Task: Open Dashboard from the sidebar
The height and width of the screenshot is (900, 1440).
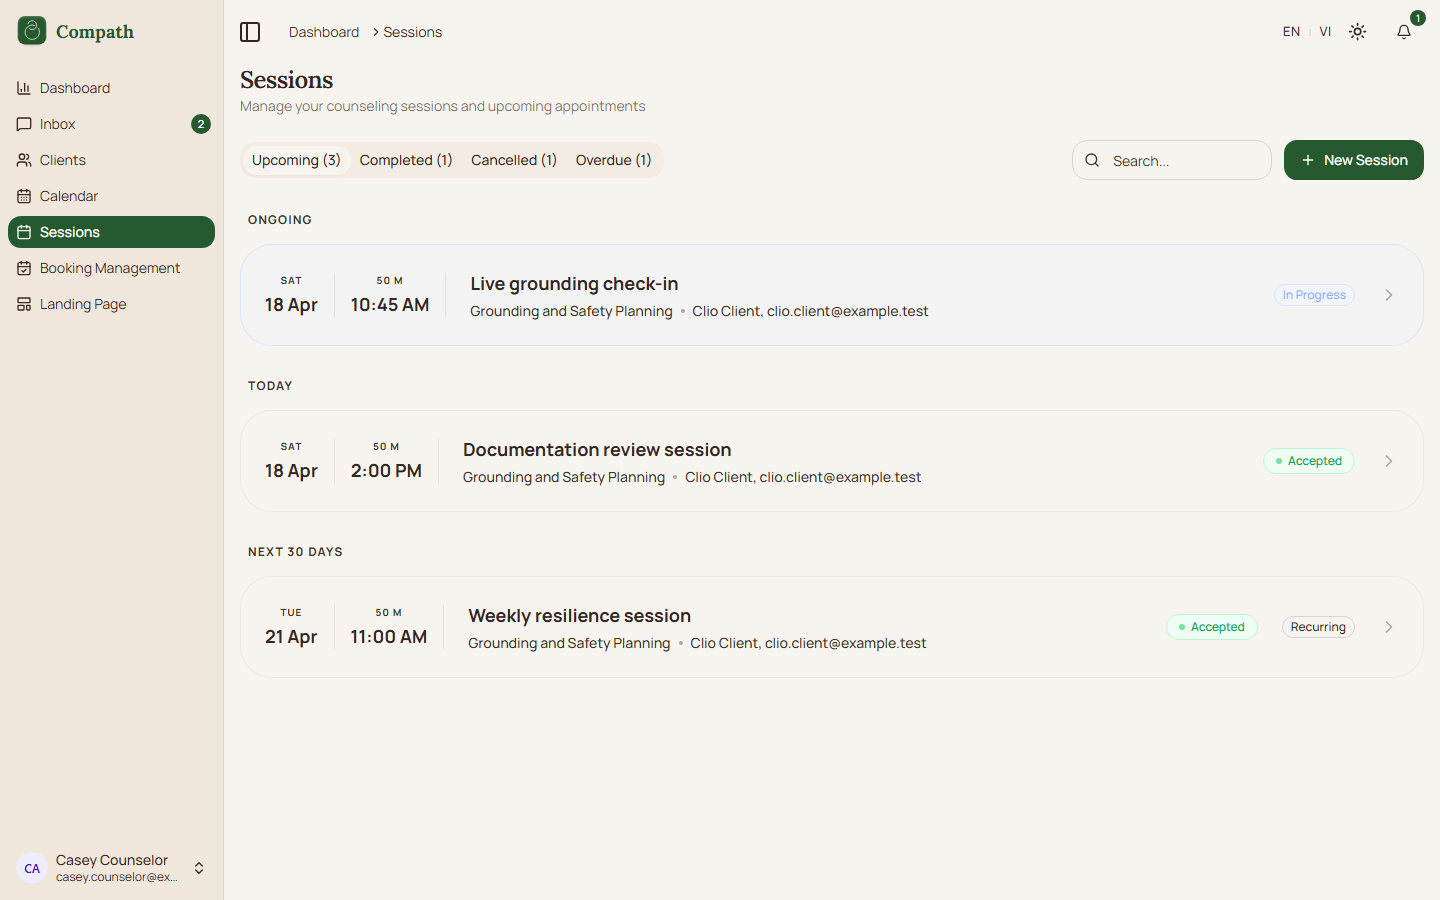Action: point(75,88)
